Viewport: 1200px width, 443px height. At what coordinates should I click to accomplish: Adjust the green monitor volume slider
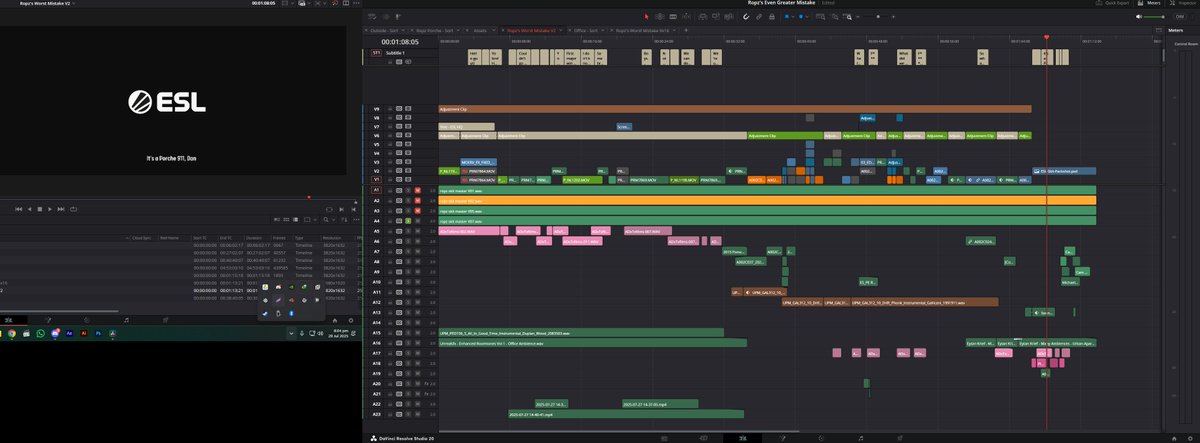point(1155,16)
